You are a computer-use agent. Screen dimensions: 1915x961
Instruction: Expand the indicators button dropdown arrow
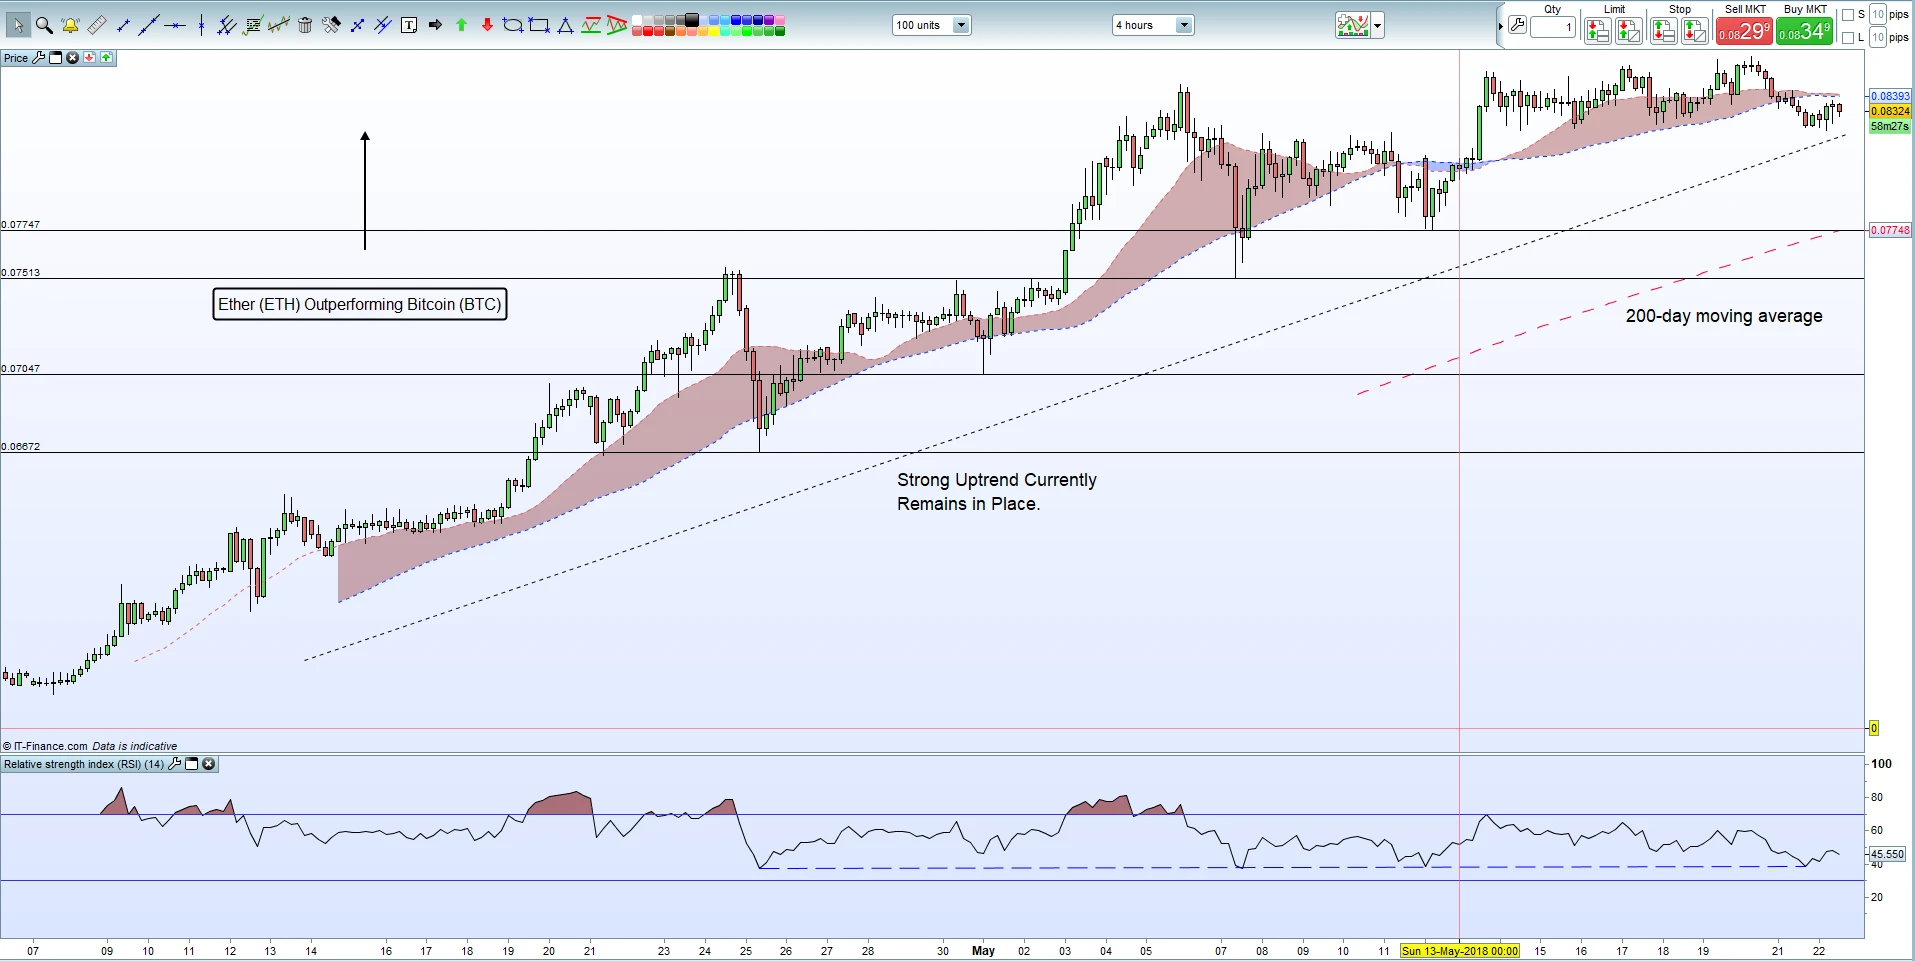tap(1378, 25)
